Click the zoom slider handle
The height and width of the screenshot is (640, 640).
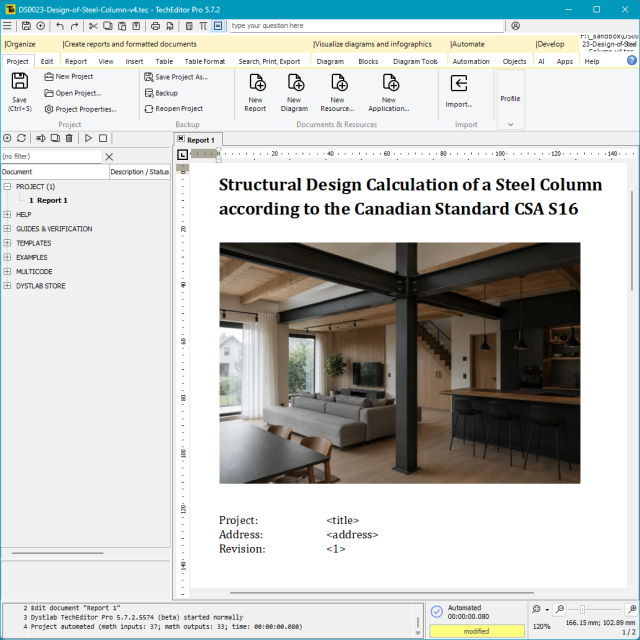coord(582,609)
